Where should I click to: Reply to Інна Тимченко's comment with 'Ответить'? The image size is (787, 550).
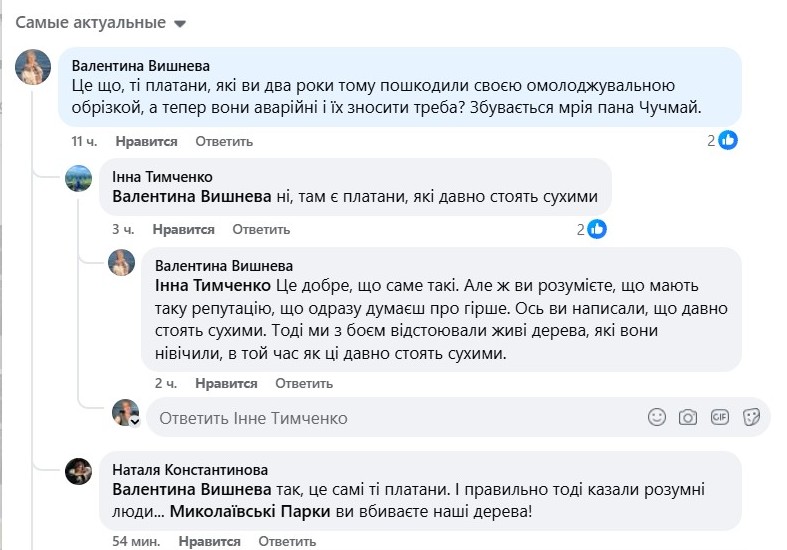pos(261,229)
